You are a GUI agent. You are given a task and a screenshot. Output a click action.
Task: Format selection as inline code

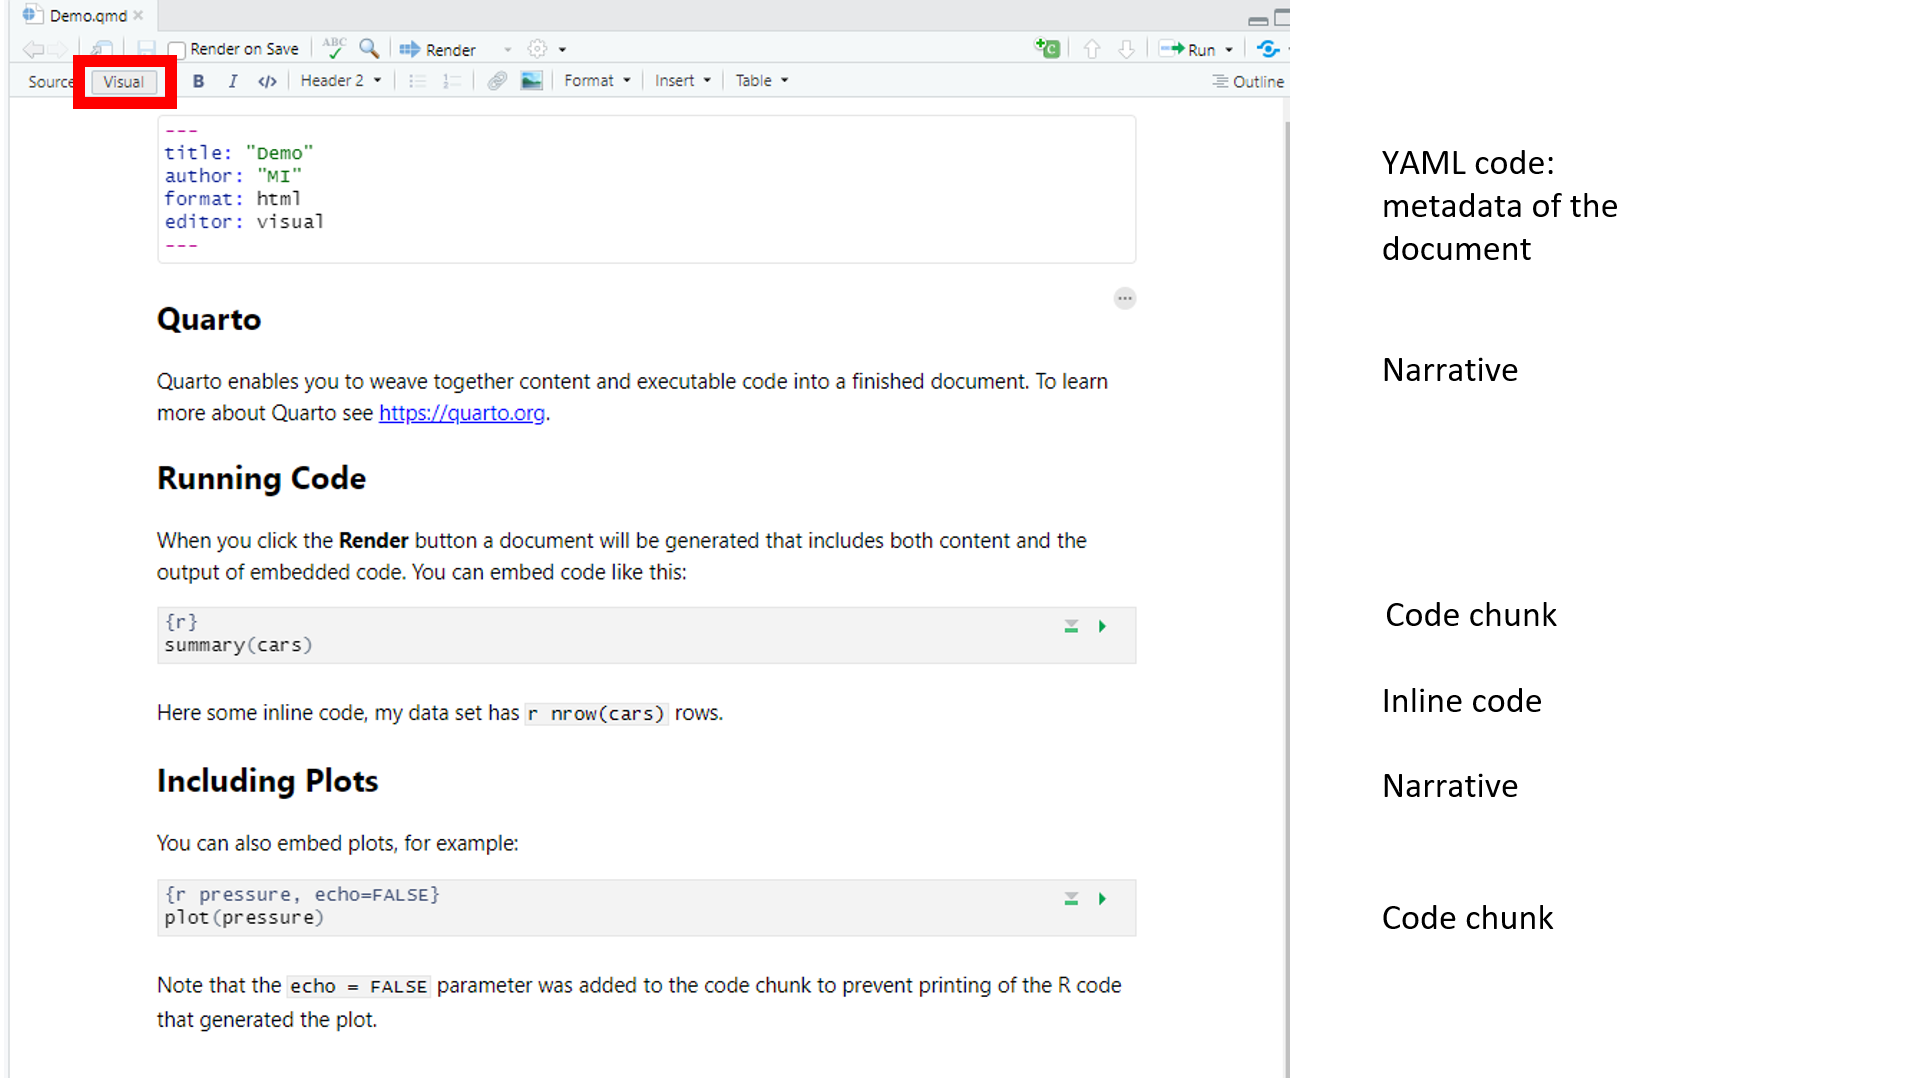tap(267, 81)
